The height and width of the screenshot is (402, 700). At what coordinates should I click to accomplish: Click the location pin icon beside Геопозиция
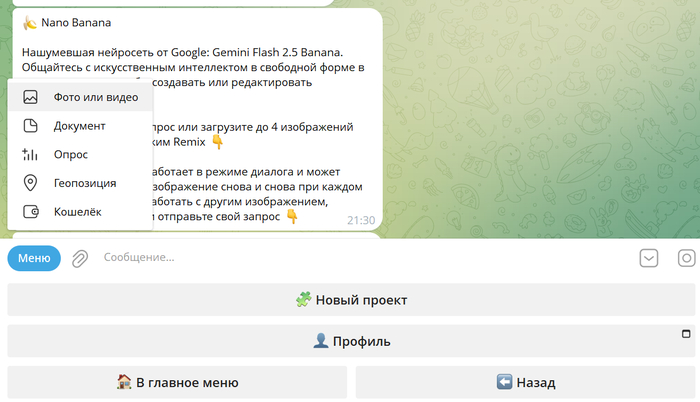click(x=30, y=183)
